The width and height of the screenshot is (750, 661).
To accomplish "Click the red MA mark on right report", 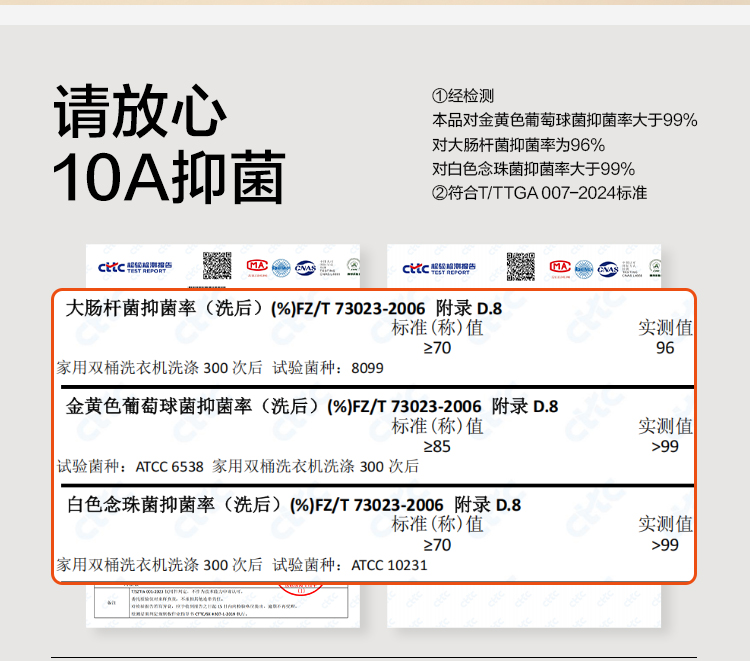I will (x=558, y=267).
